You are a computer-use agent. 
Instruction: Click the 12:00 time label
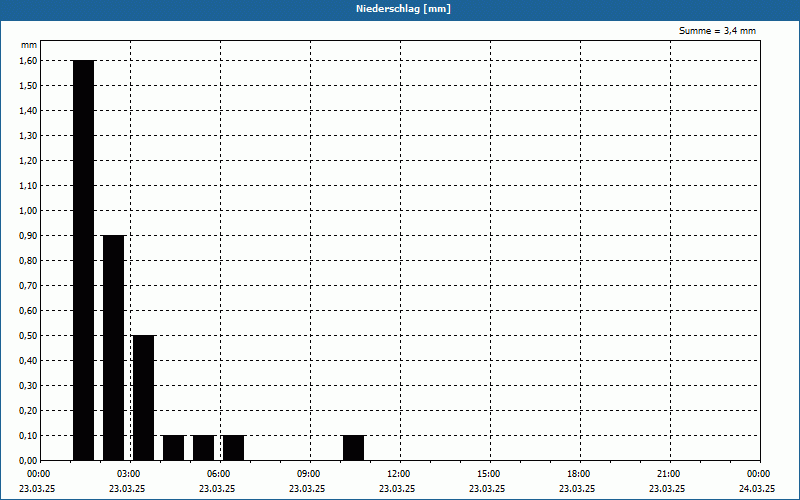pyautogui.click(x=399, y=474)
